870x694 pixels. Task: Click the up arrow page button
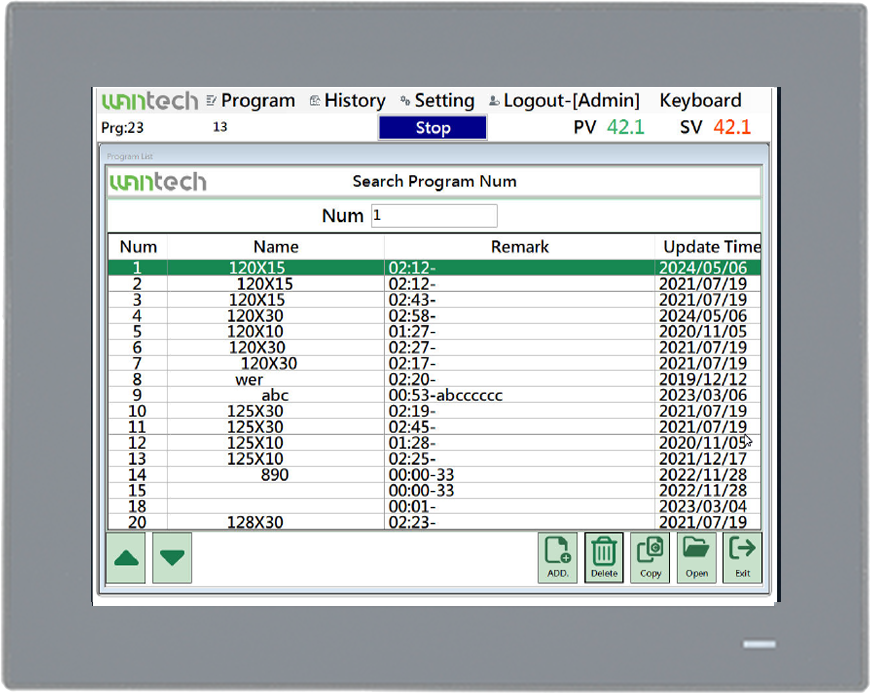[x=126, y=558]
